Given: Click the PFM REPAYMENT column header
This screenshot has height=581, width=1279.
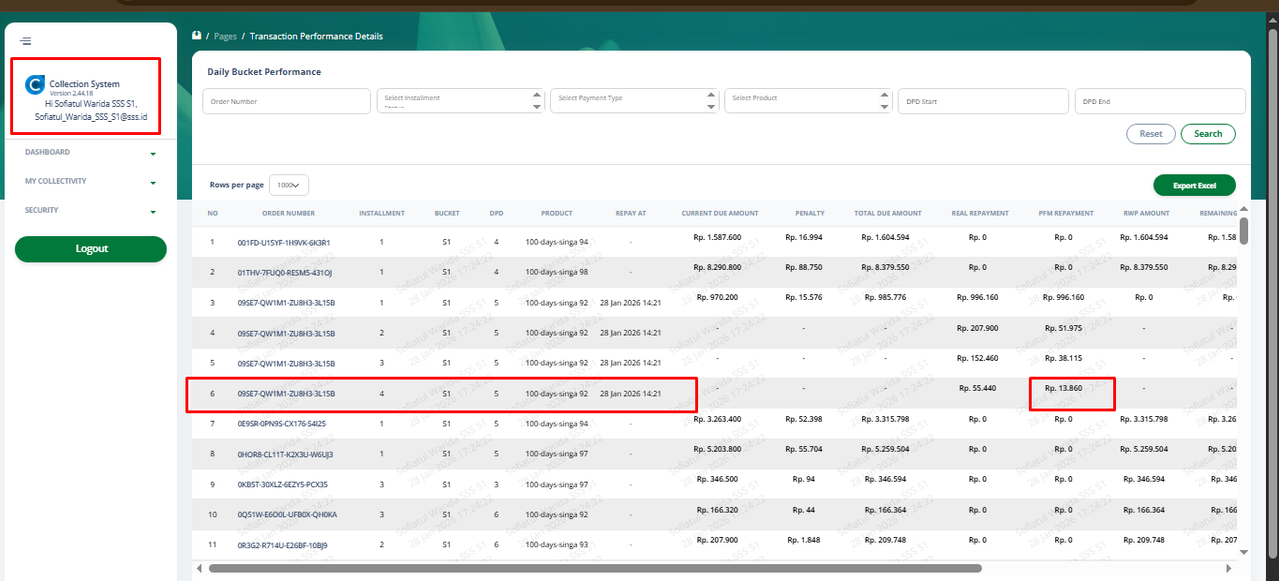Looking at the screenshot, I should pos(1066,213).
